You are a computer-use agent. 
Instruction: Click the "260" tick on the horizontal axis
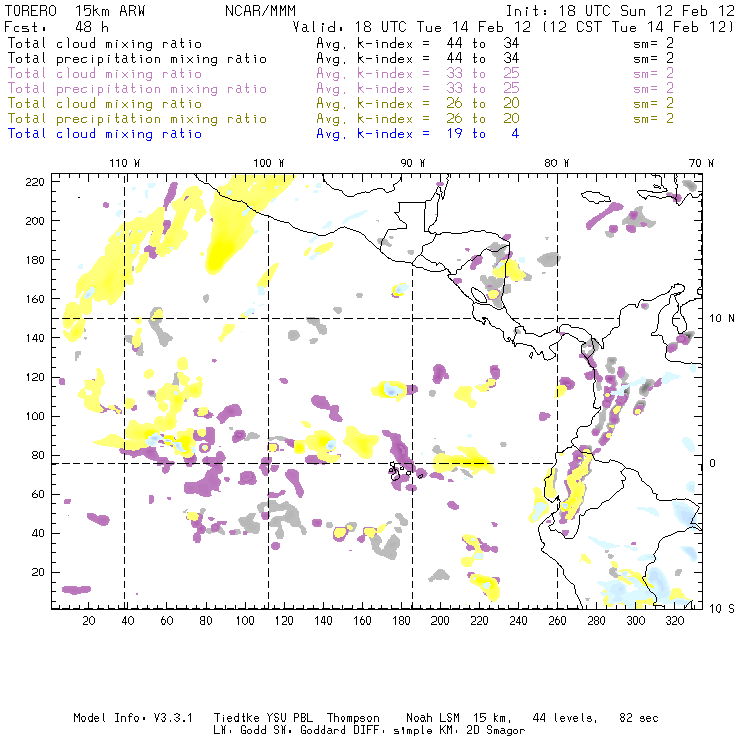[x=557, y=621]
